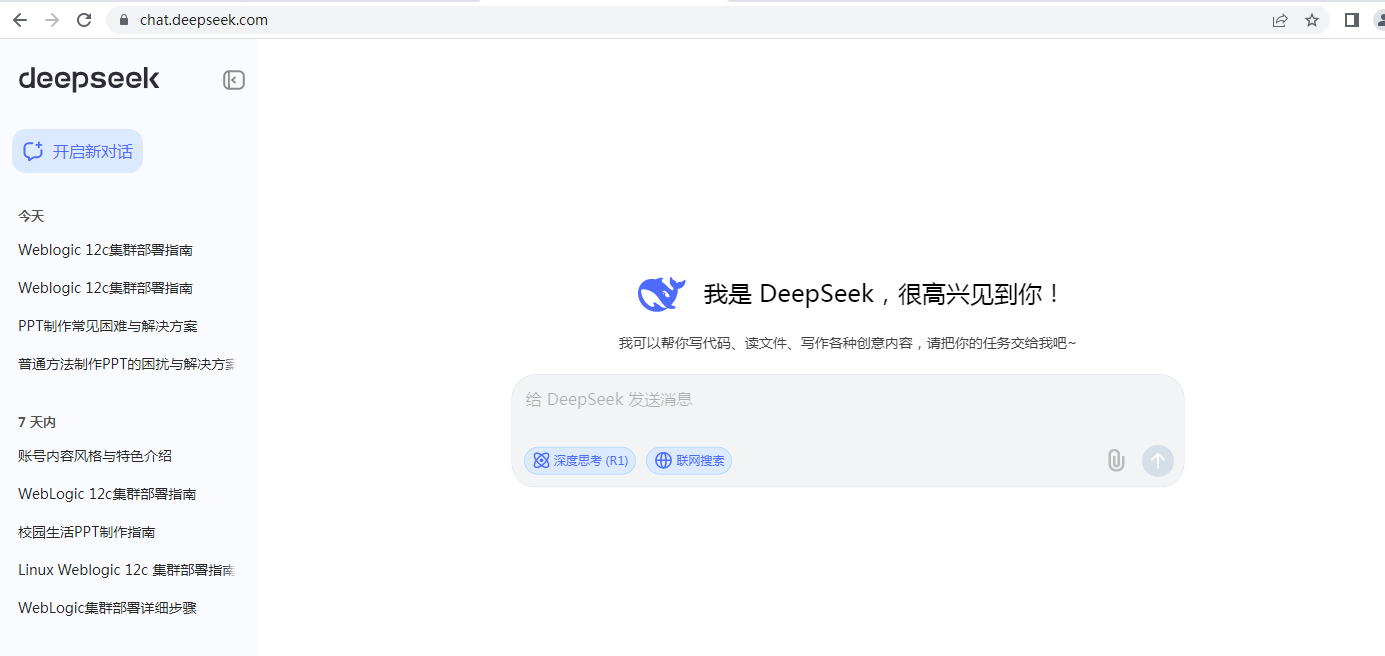Collapse the sidebar with the panel icon
Viewport: 1385px width, 656px height.
(x=234, y=80)
